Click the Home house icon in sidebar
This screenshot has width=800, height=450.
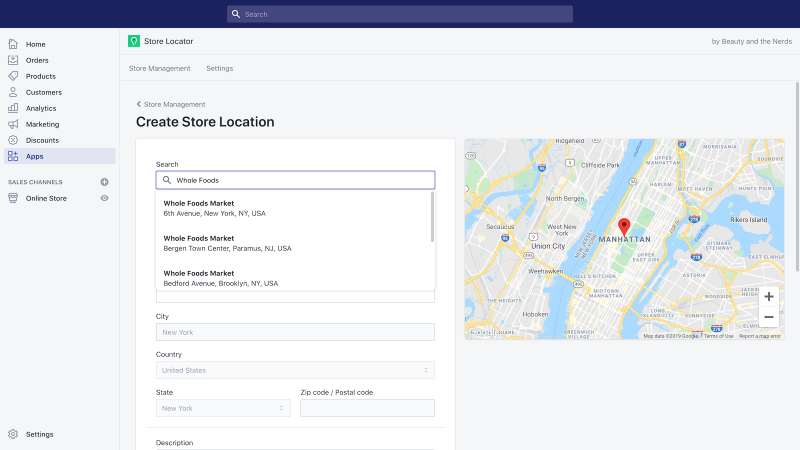[x=13, y=44]
